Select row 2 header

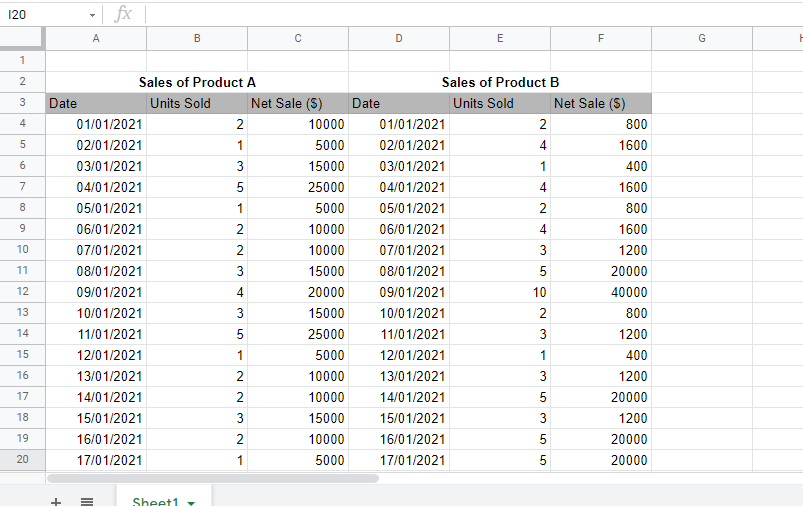coord(23,81)
